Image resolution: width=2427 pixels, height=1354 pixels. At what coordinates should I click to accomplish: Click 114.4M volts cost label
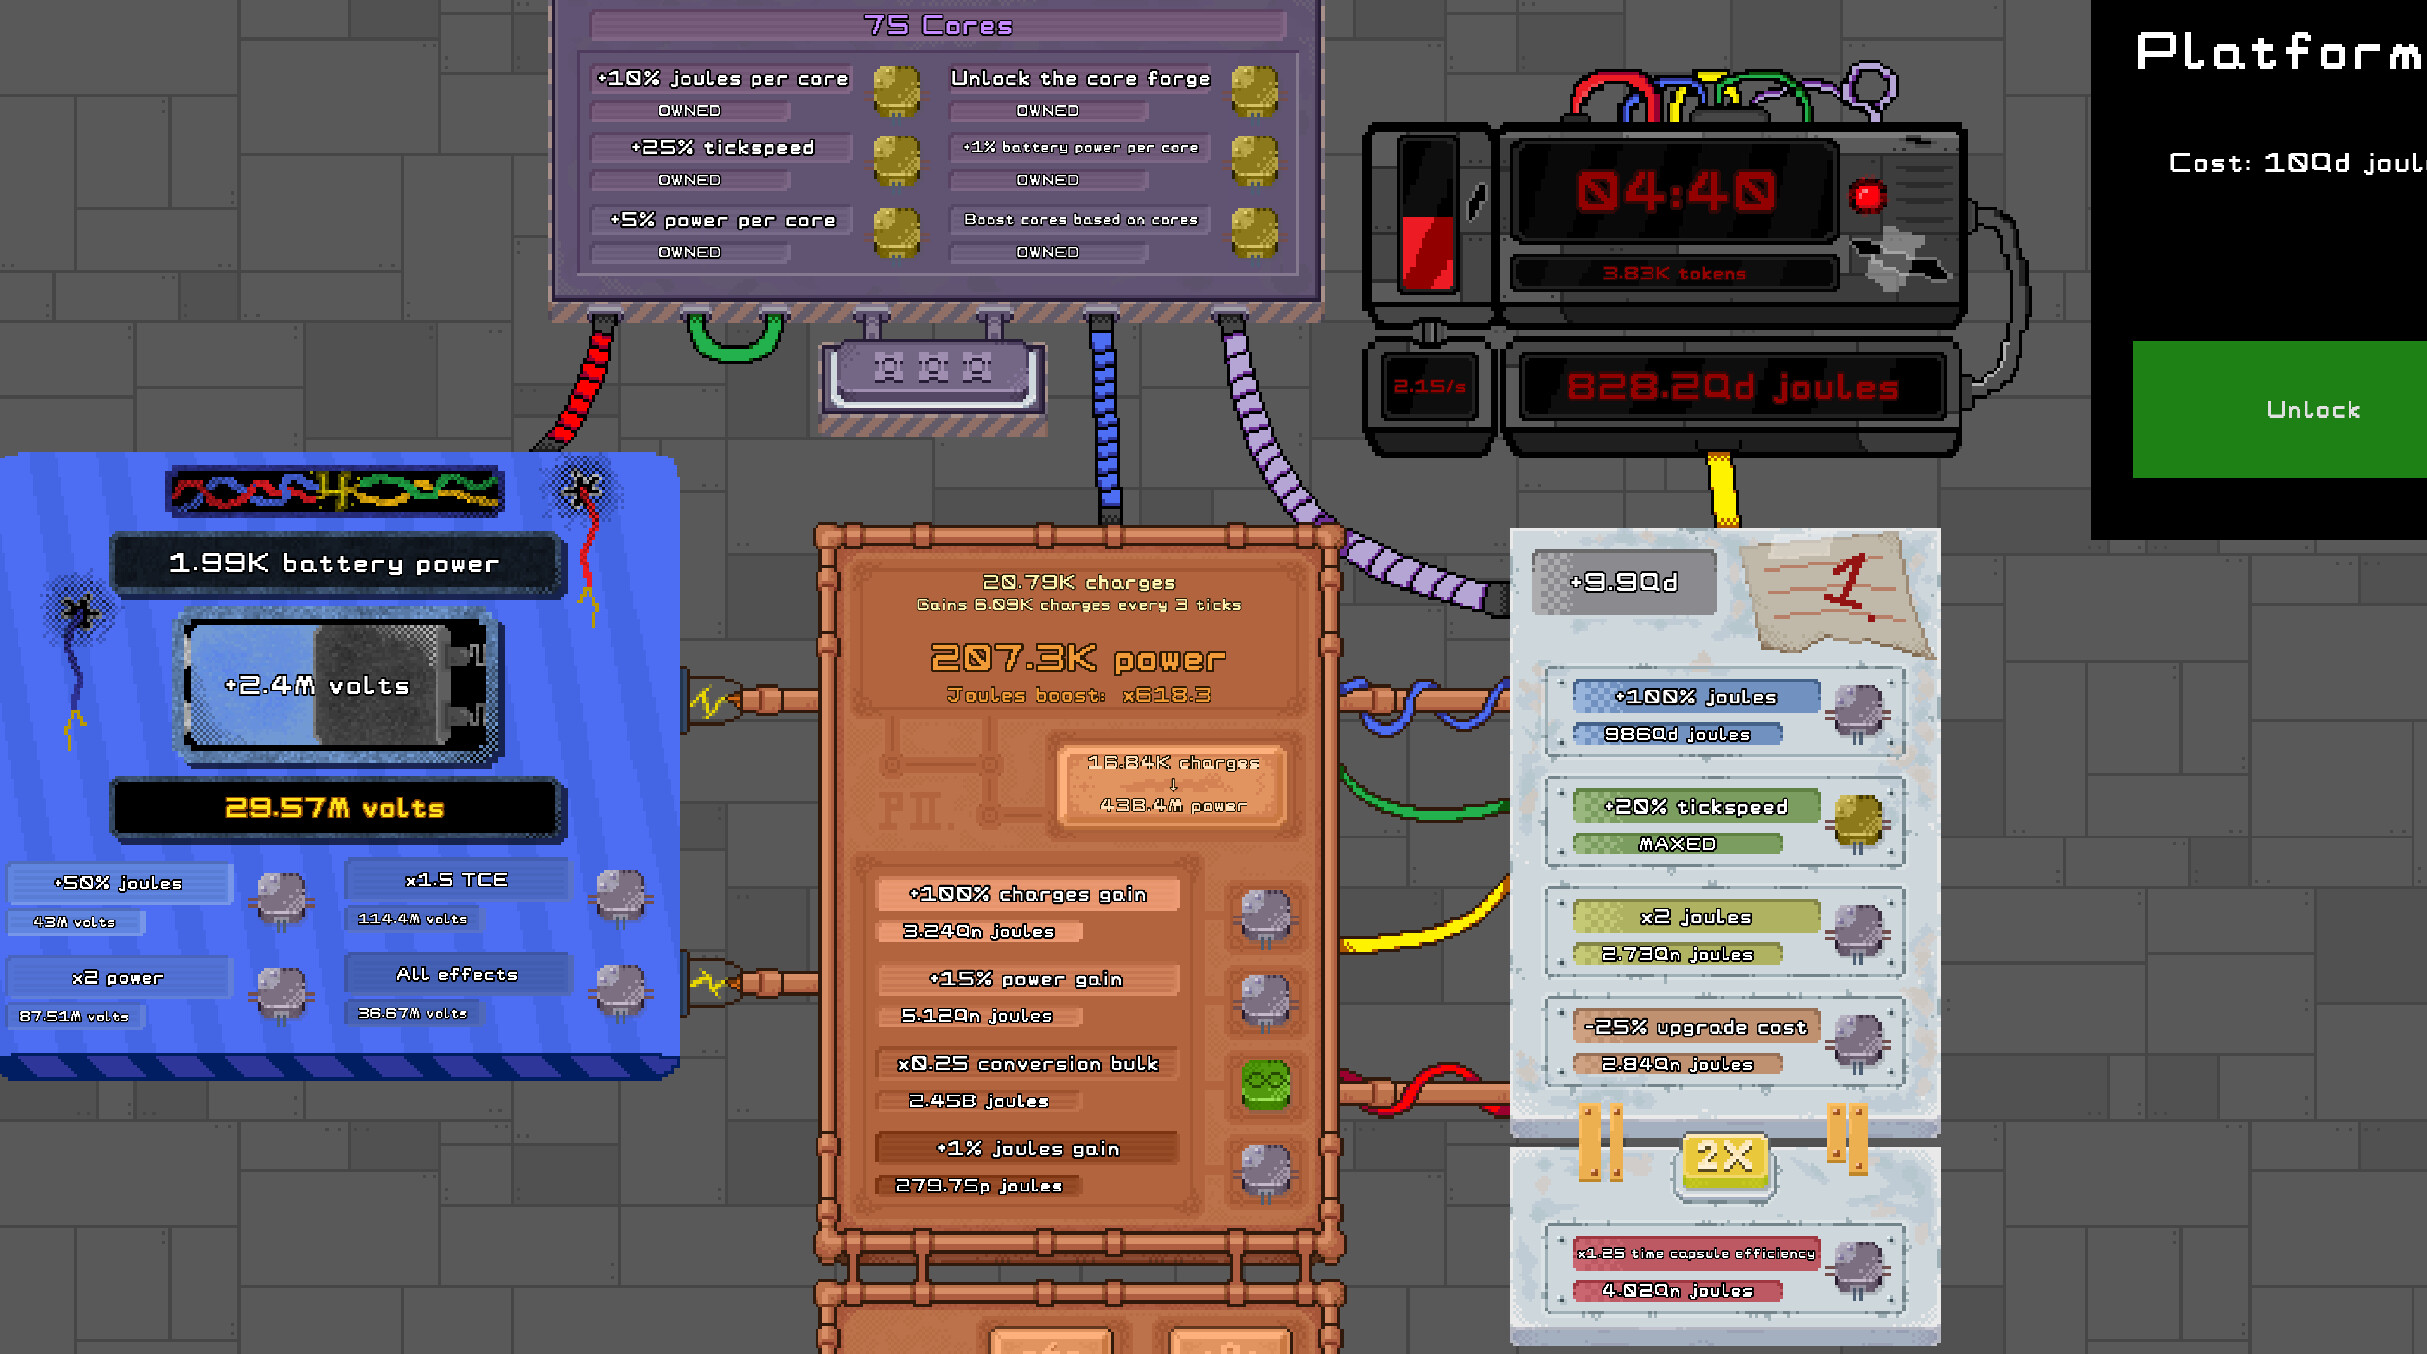(x=413, y=919)
